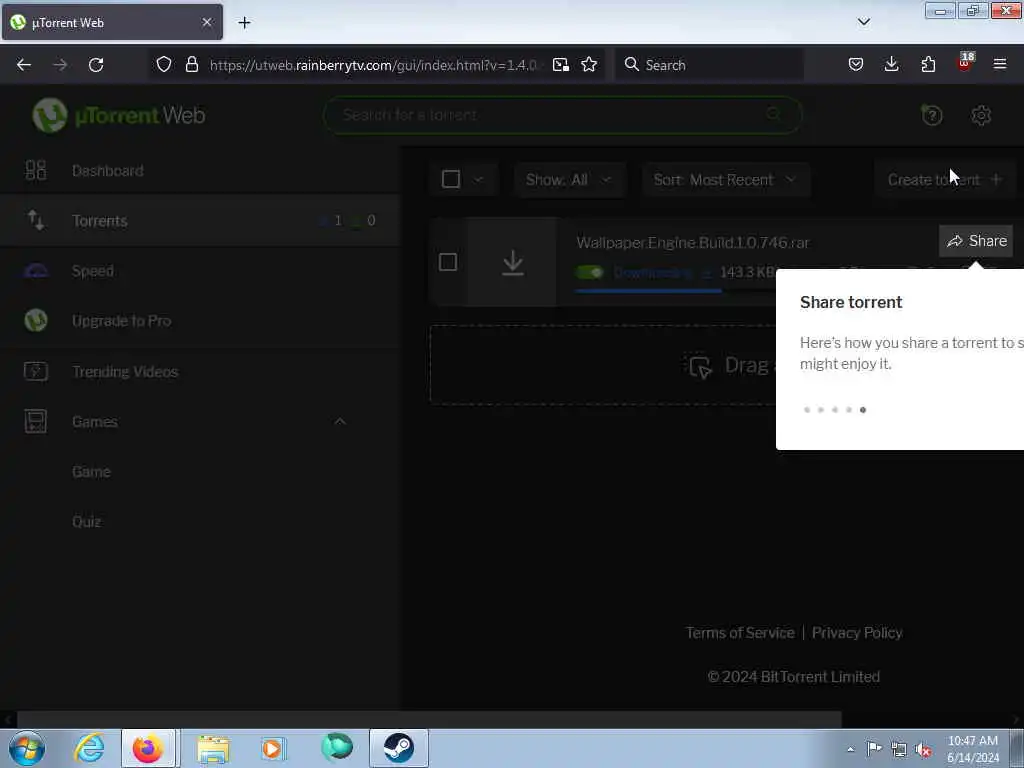Image resolution: width=1024 pixels, height=768 pixels.
Task: Click the Speed gauge icon
Action: point(36,271)
